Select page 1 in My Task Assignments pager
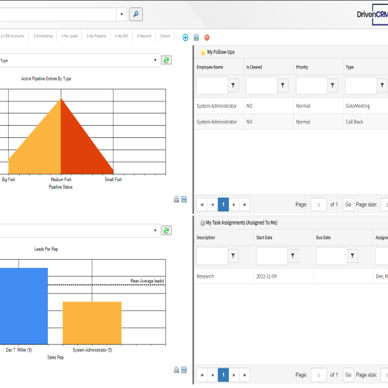Screen dimensions: 388x388 pyautogui.click(x=223, y=375)
